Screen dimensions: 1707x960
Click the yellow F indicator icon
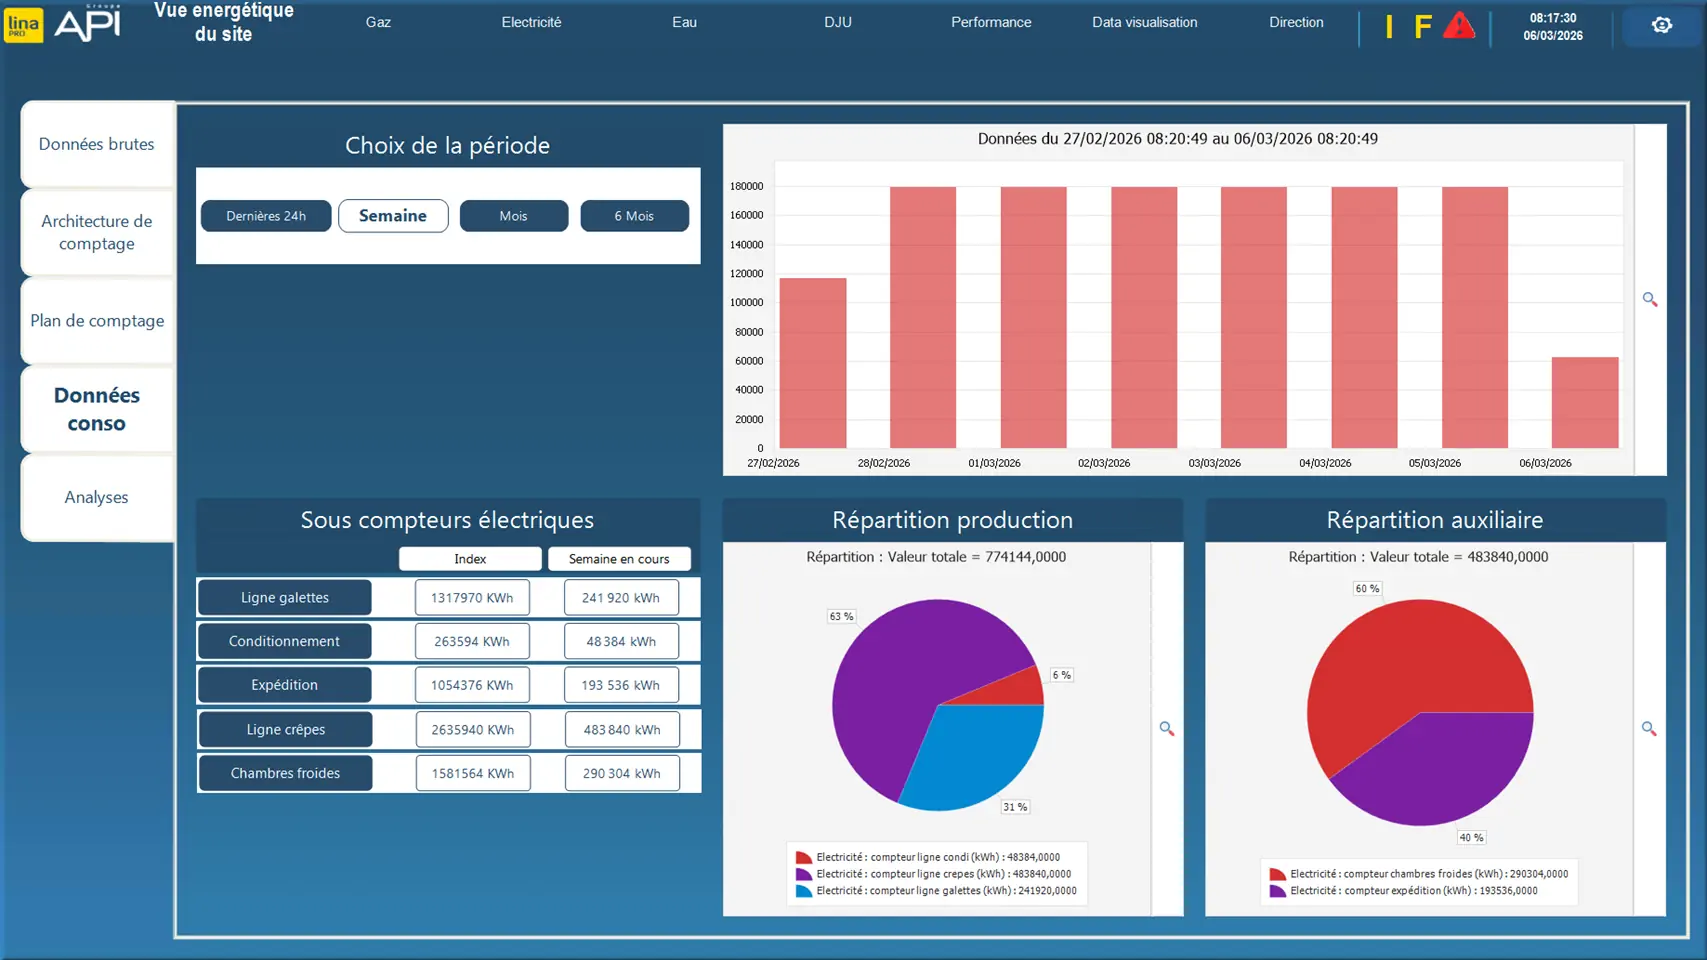point(1422,26)
